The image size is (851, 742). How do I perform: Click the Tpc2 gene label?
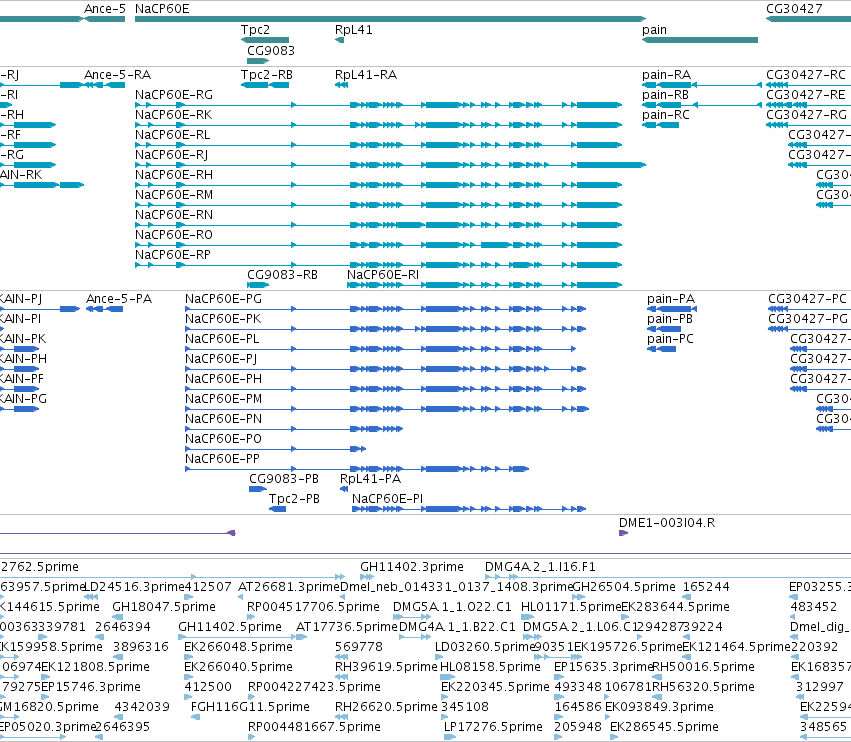coord(255,30)
